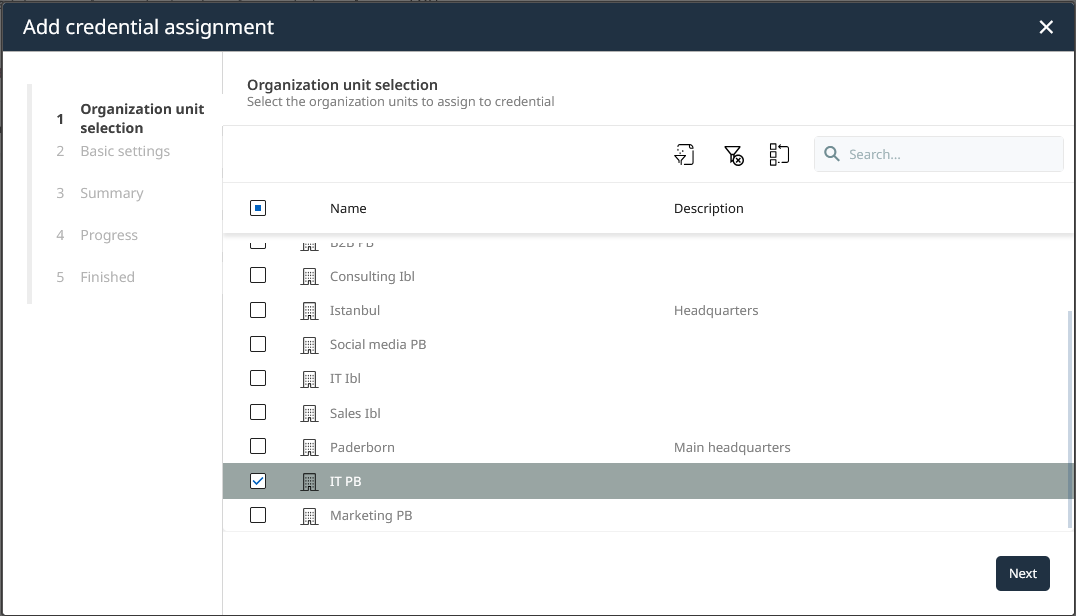
Task: Click the building icon for Marketing PB
Action: [x=309, y=516]
